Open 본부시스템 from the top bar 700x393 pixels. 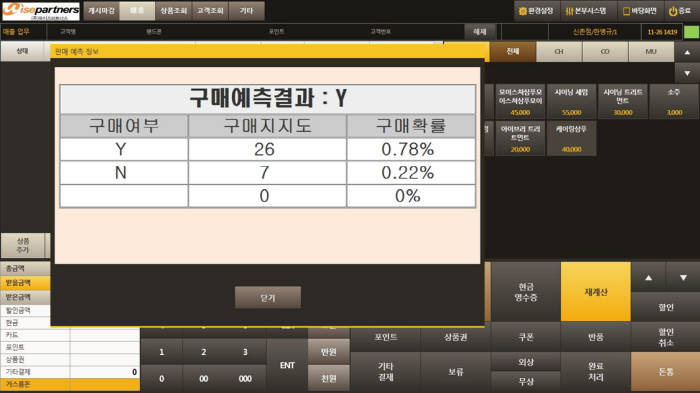pos(587,11)
